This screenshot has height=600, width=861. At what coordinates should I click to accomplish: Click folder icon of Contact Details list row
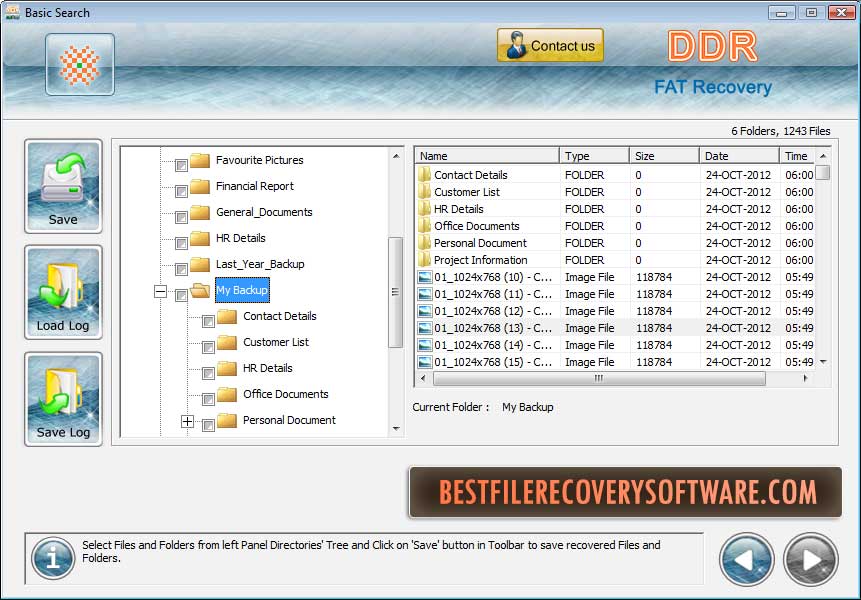[x=424, y=175]
